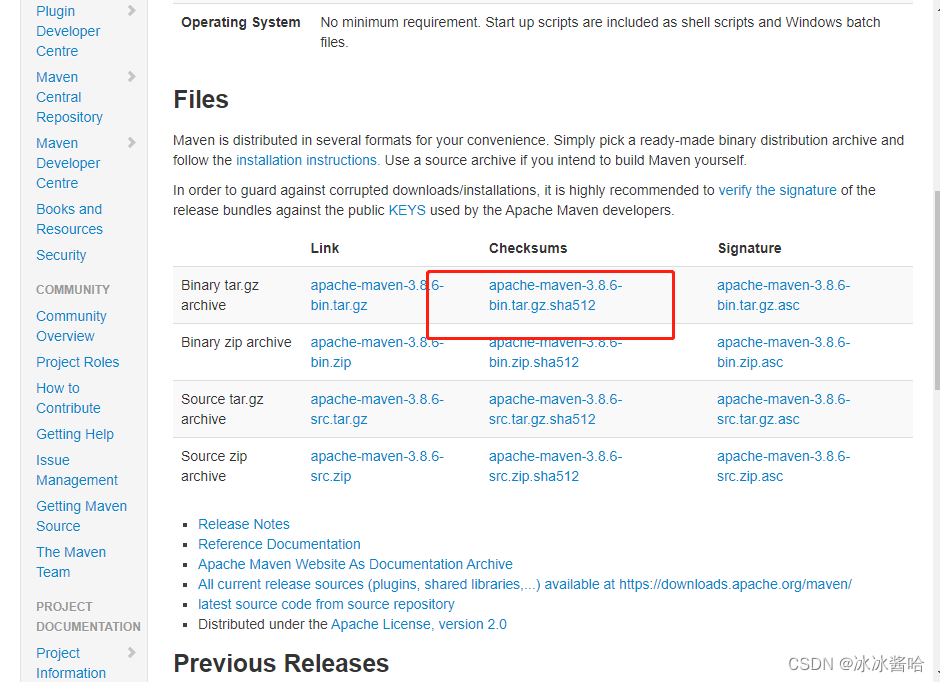Open The Maven Team link
940x682 pixels.
71,562
